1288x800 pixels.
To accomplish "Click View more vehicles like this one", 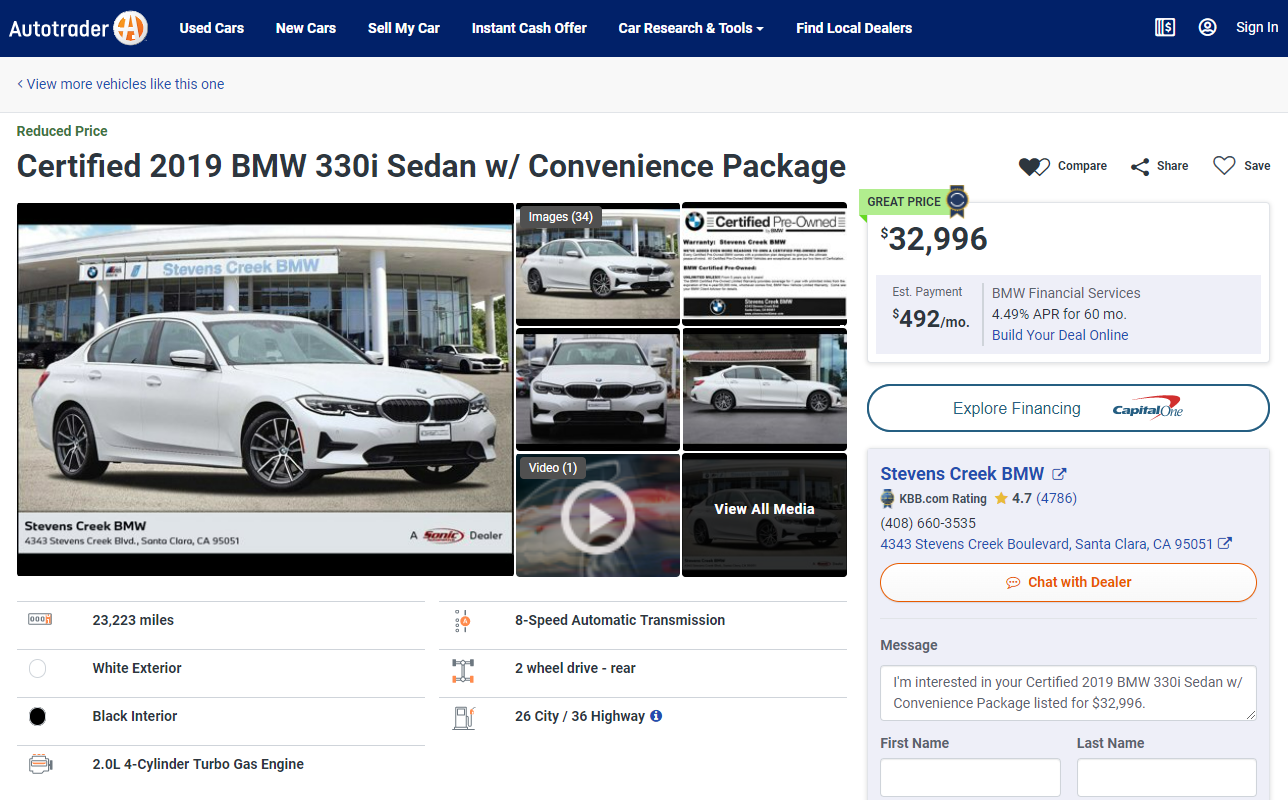I will [x=121, y=84].
